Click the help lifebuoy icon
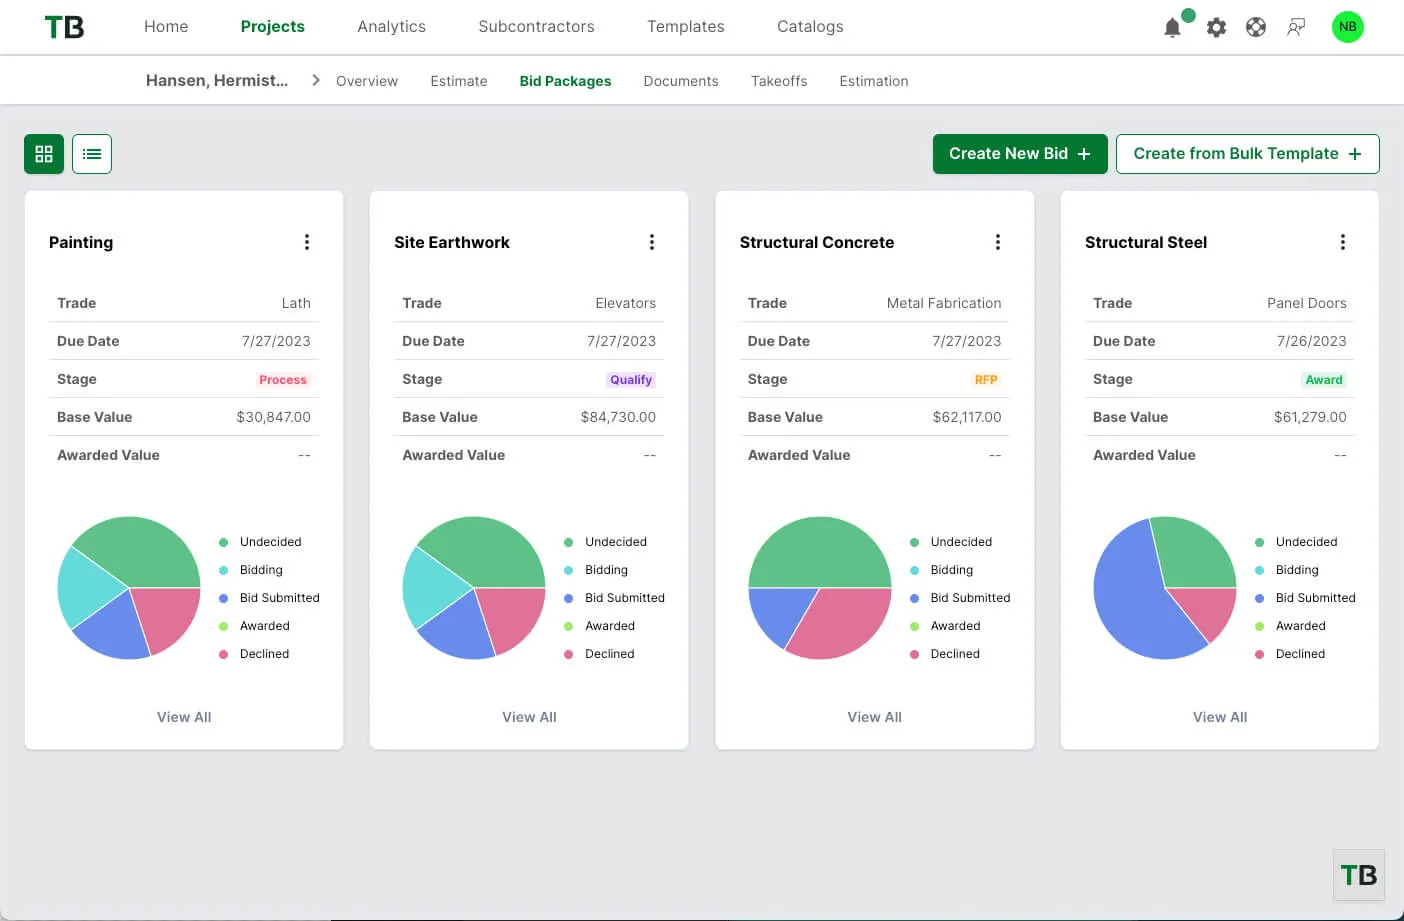 click(1256, 27)
